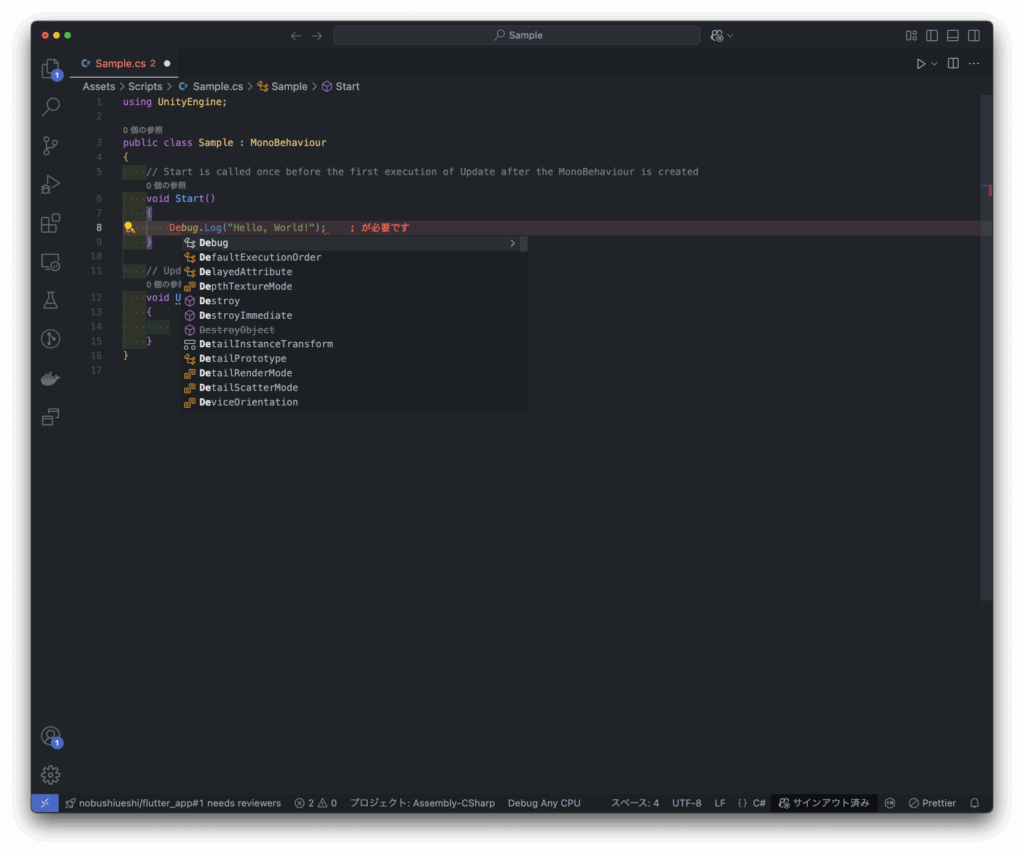
Task: Open the Notifications bell in status bar
Action: (974, 803)
